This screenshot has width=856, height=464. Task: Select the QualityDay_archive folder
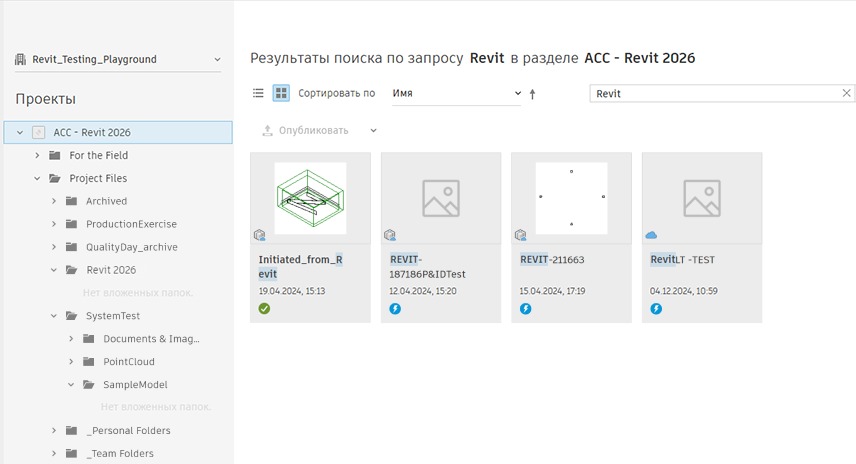click(x=131, y=247)
